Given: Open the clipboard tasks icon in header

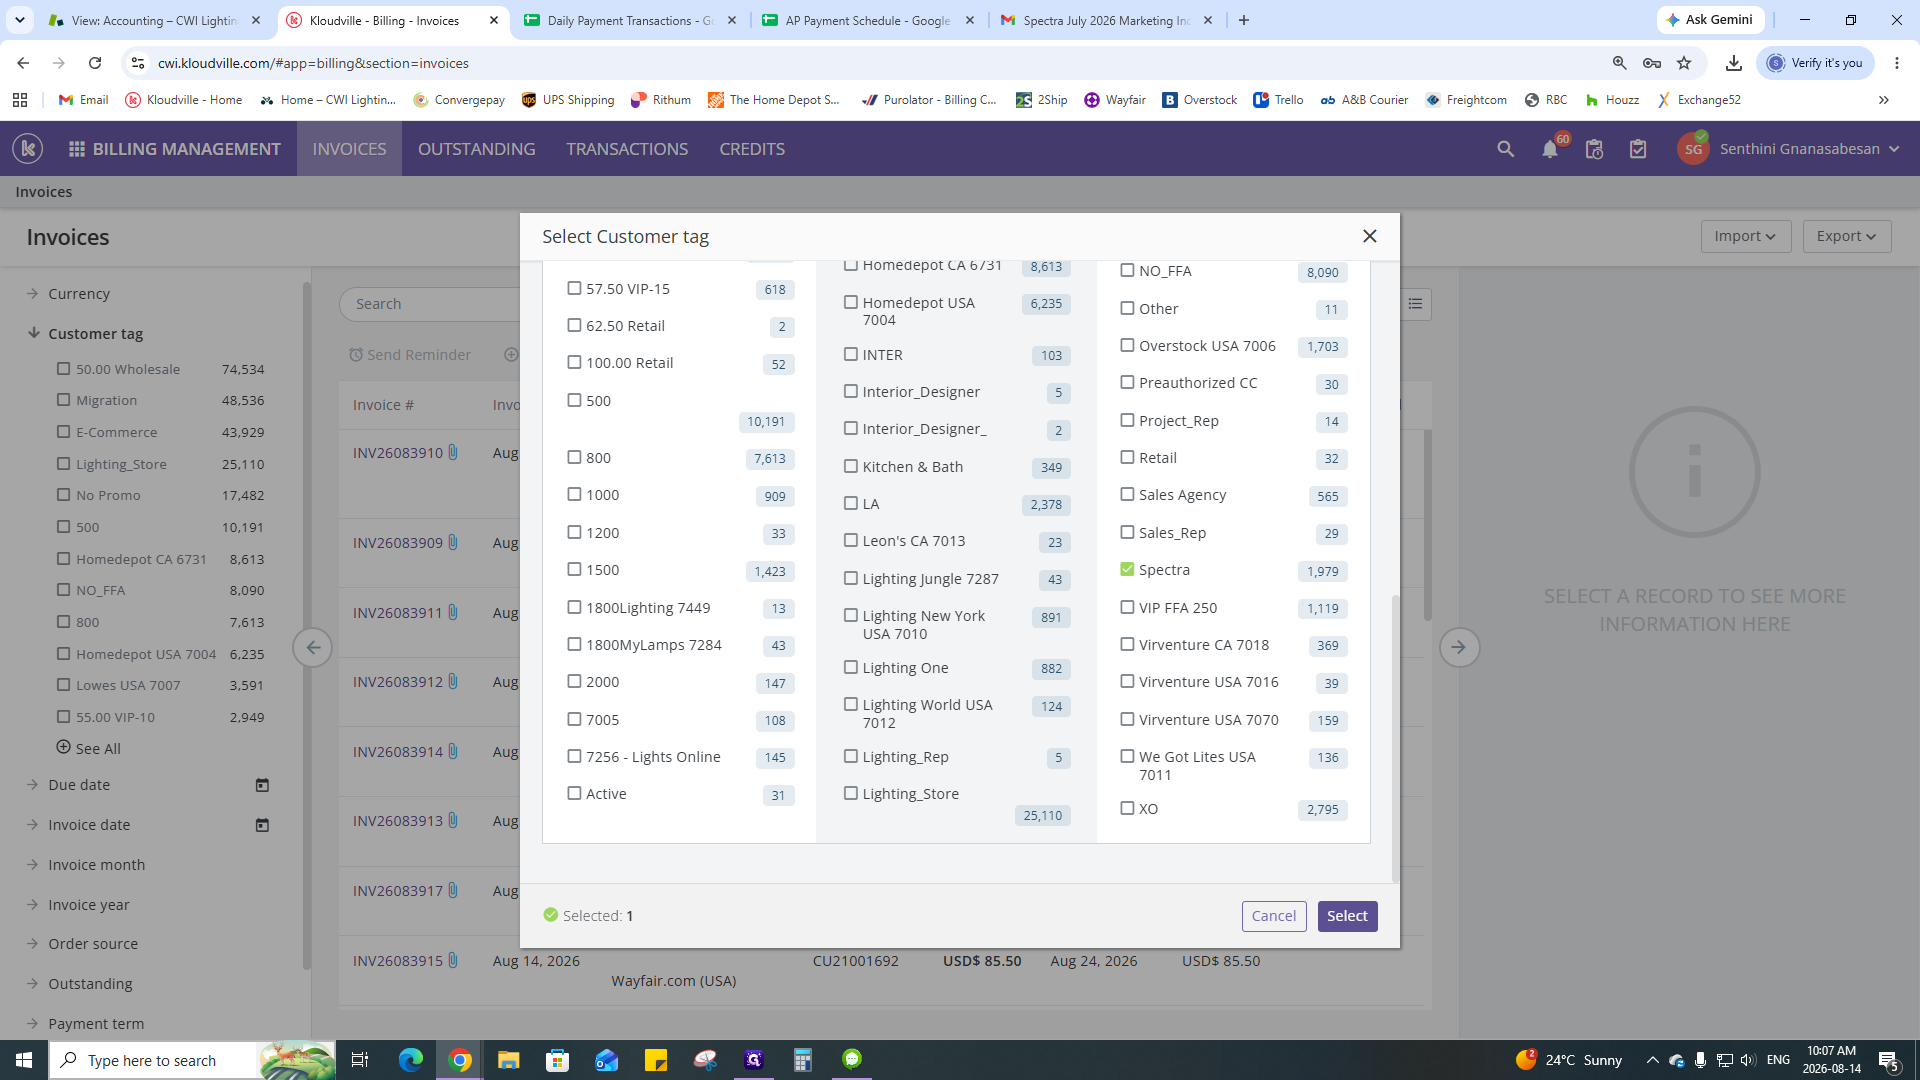Looking at the screenshot, I should 1638,149.
